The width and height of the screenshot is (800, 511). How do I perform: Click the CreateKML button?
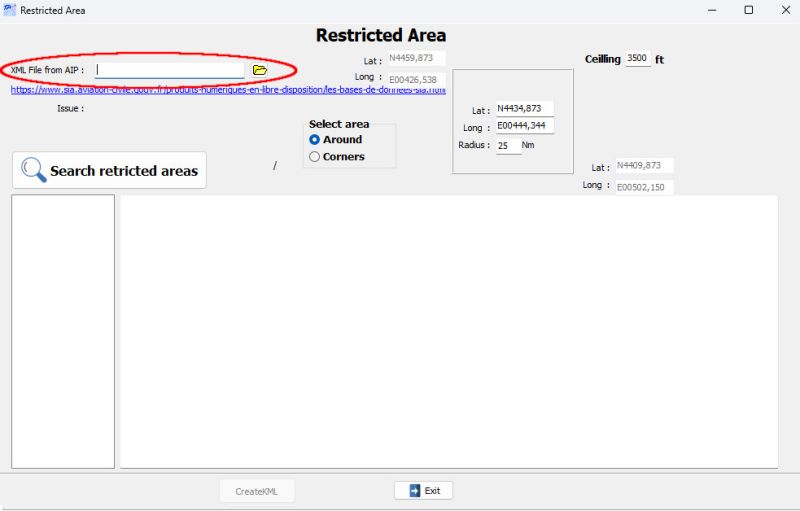pyautogui.click(x=257, y=492)
